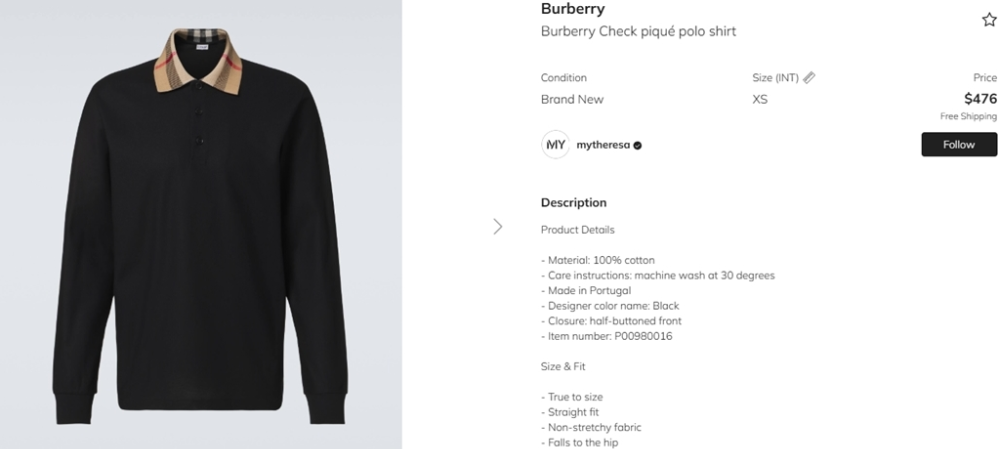The width and height of the screenshot is (998, 449).
Task: Click the Product Details subheading
Action: 577,229
